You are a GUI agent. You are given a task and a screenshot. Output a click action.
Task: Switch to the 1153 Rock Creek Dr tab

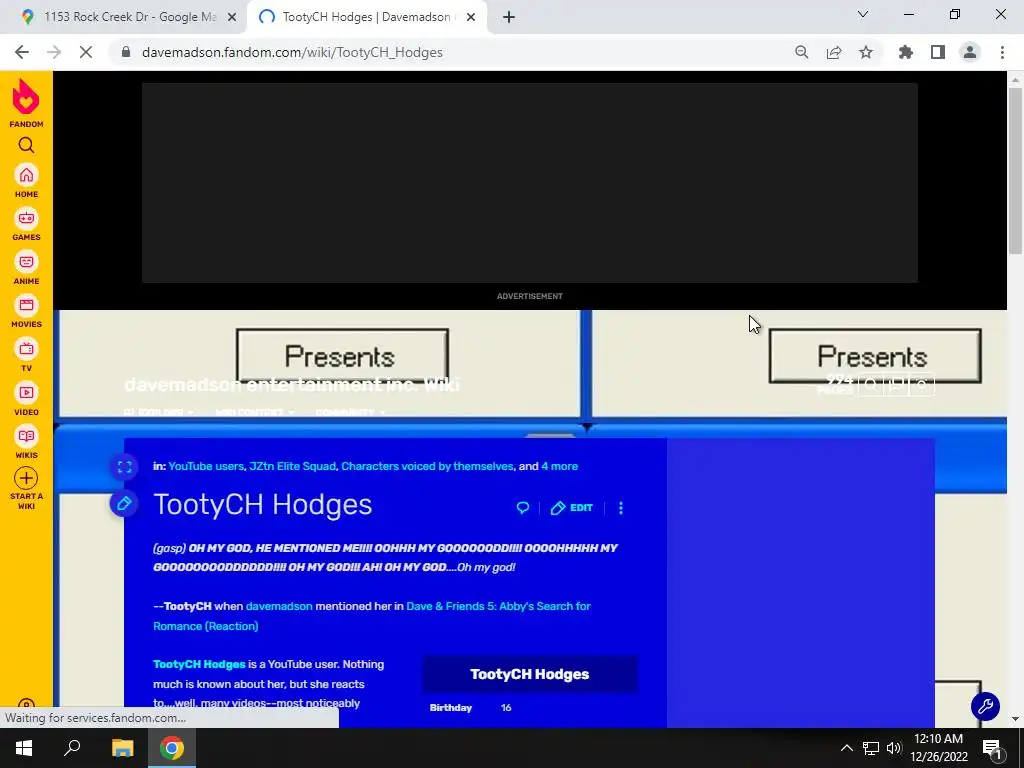[x=124, y=17]
